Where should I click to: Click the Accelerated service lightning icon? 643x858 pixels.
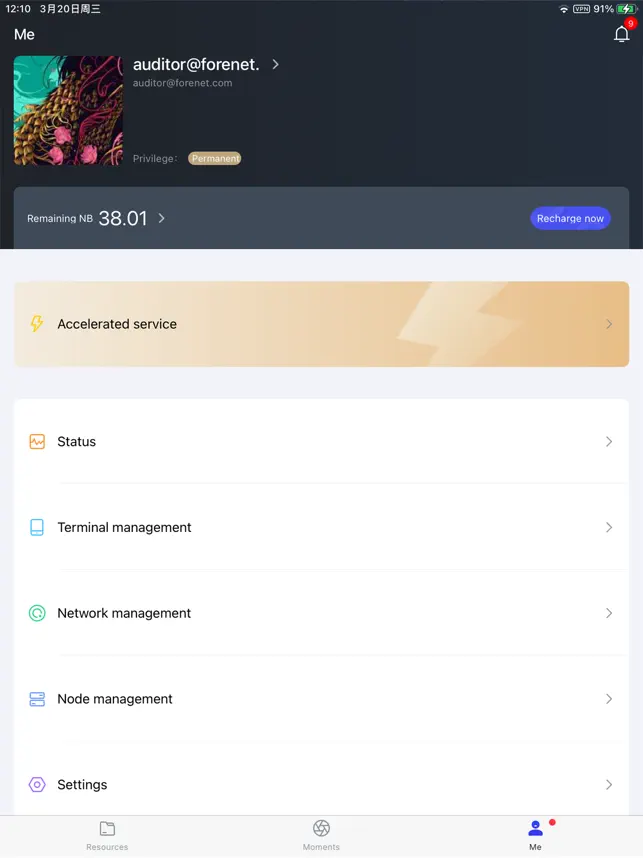37,324
